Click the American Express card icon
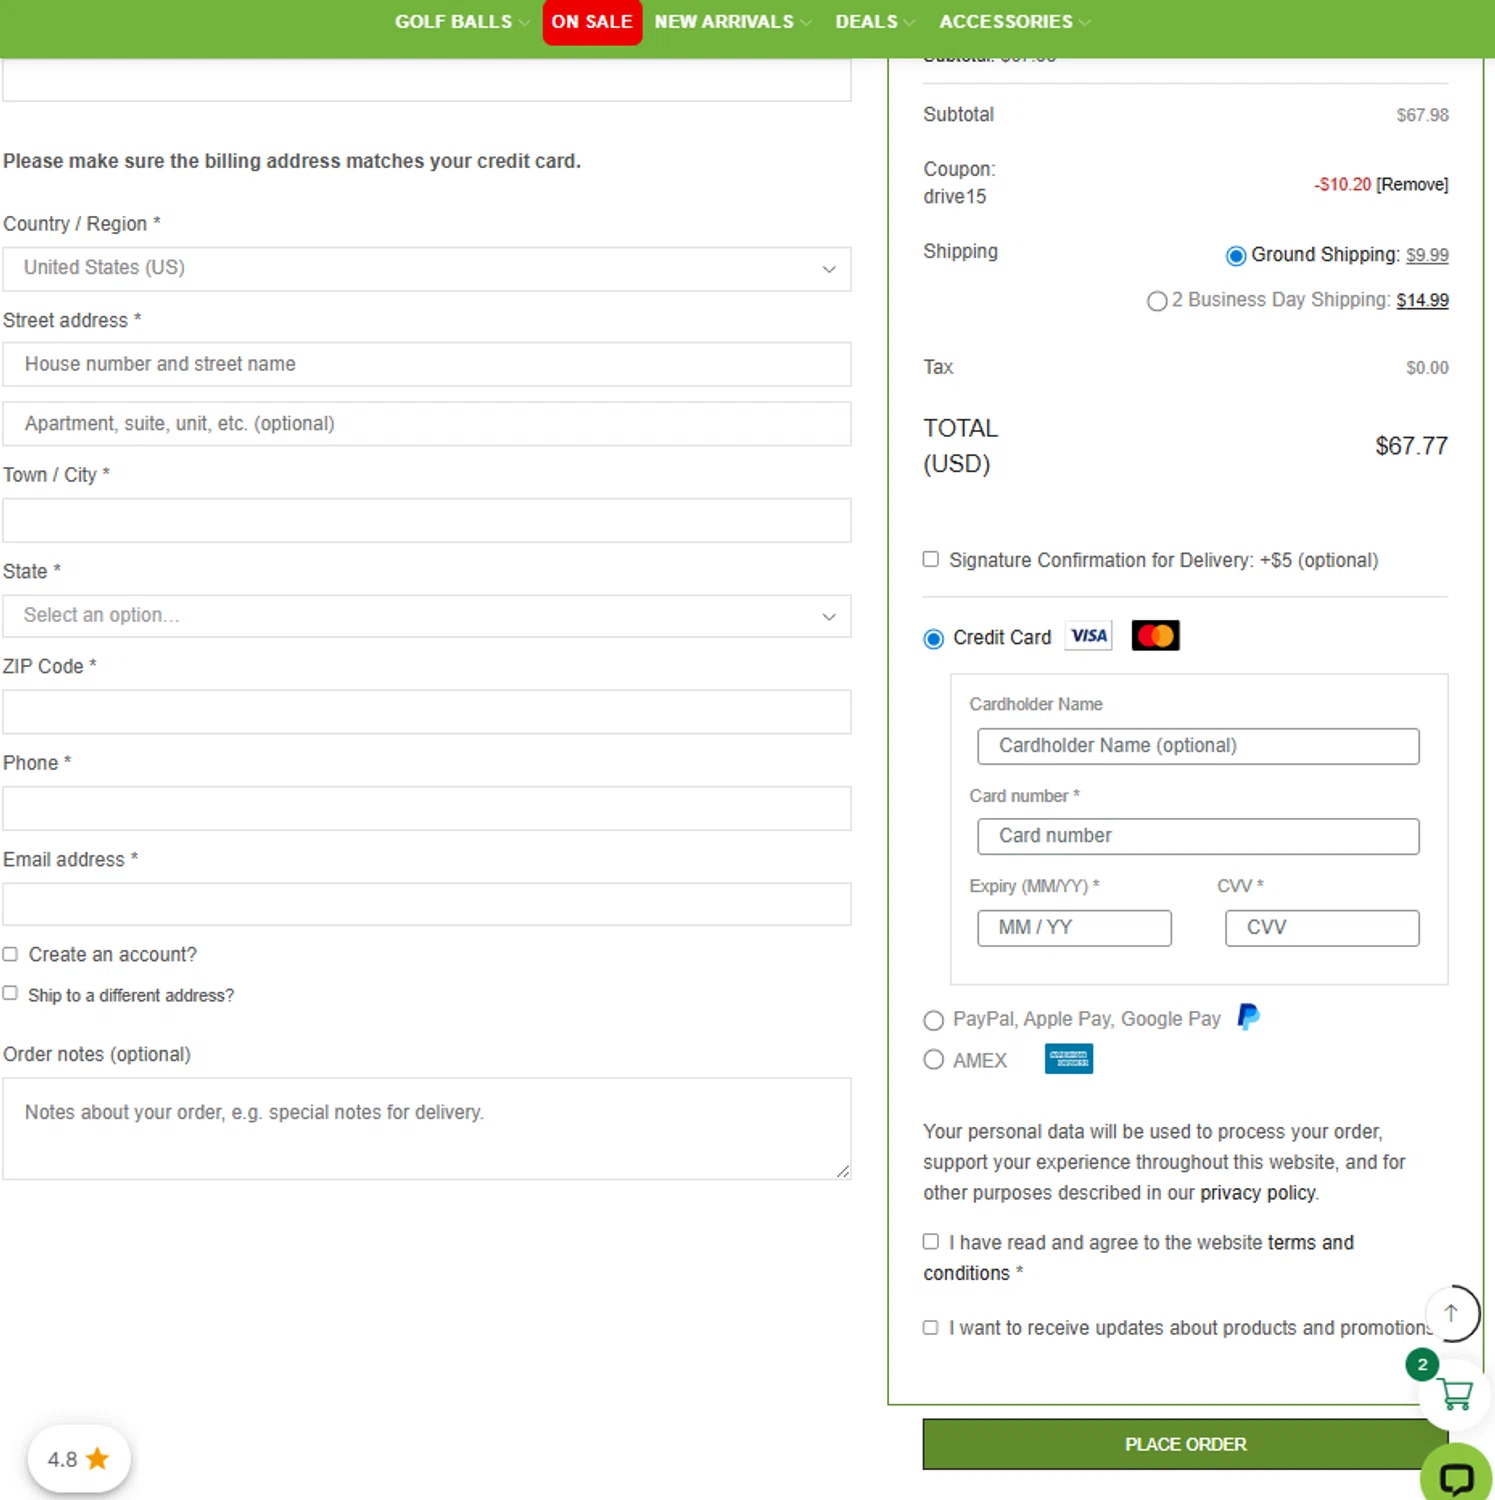Image resolution: width=1495 pixels, height=1500 pixels. [x=1068, y=1058]
